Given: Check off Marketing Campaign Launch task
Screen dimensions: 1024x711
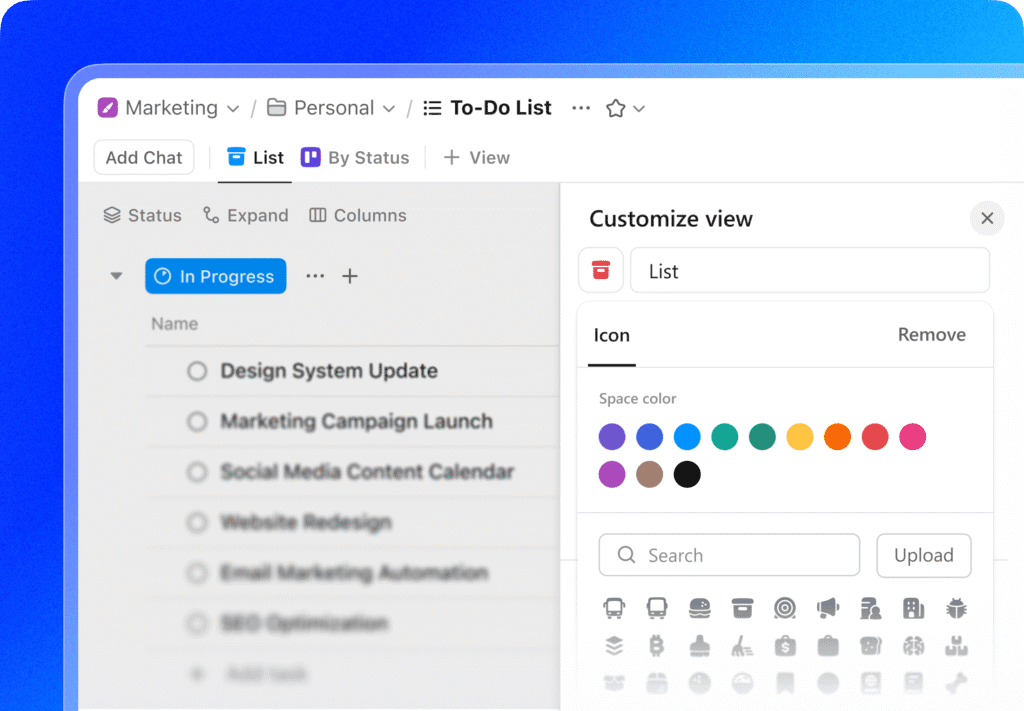Looking at the screenshot, I should coord(198,422).
